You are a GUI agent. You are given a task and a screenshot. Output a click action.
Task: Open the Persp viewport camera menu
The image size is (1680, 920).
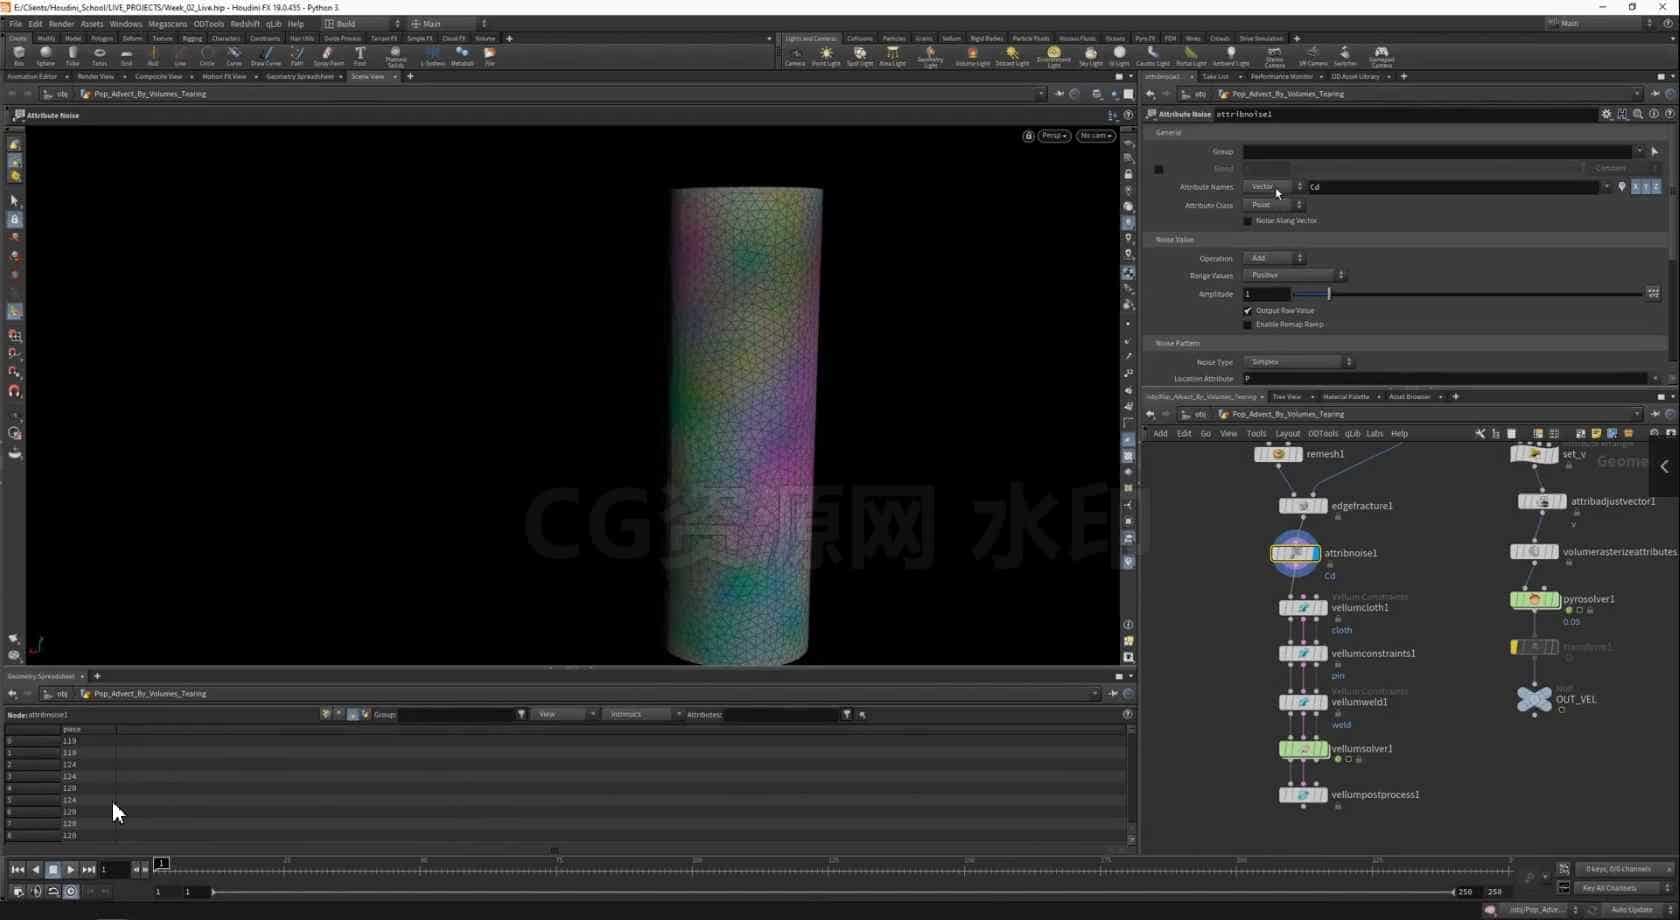(1054, 136)
